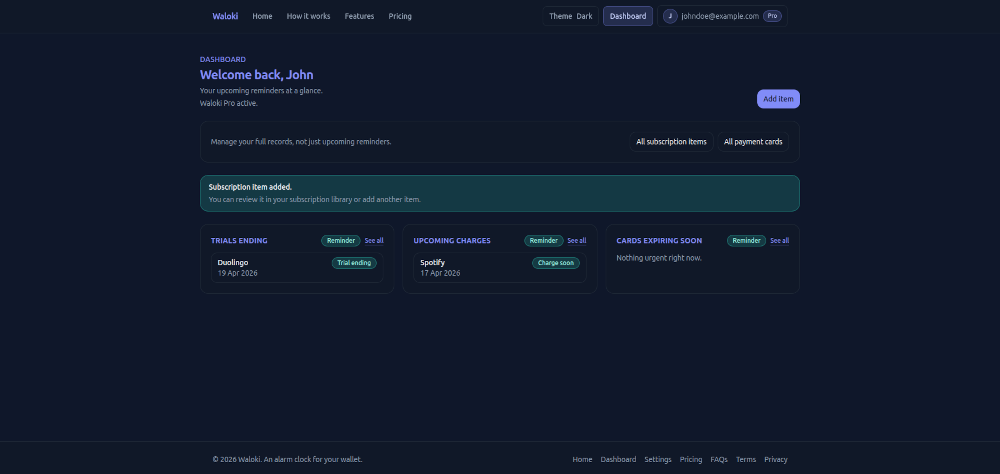Screen dimensions: 1000x474
Task: See all under Upcoming Charges
Action: 577,241
